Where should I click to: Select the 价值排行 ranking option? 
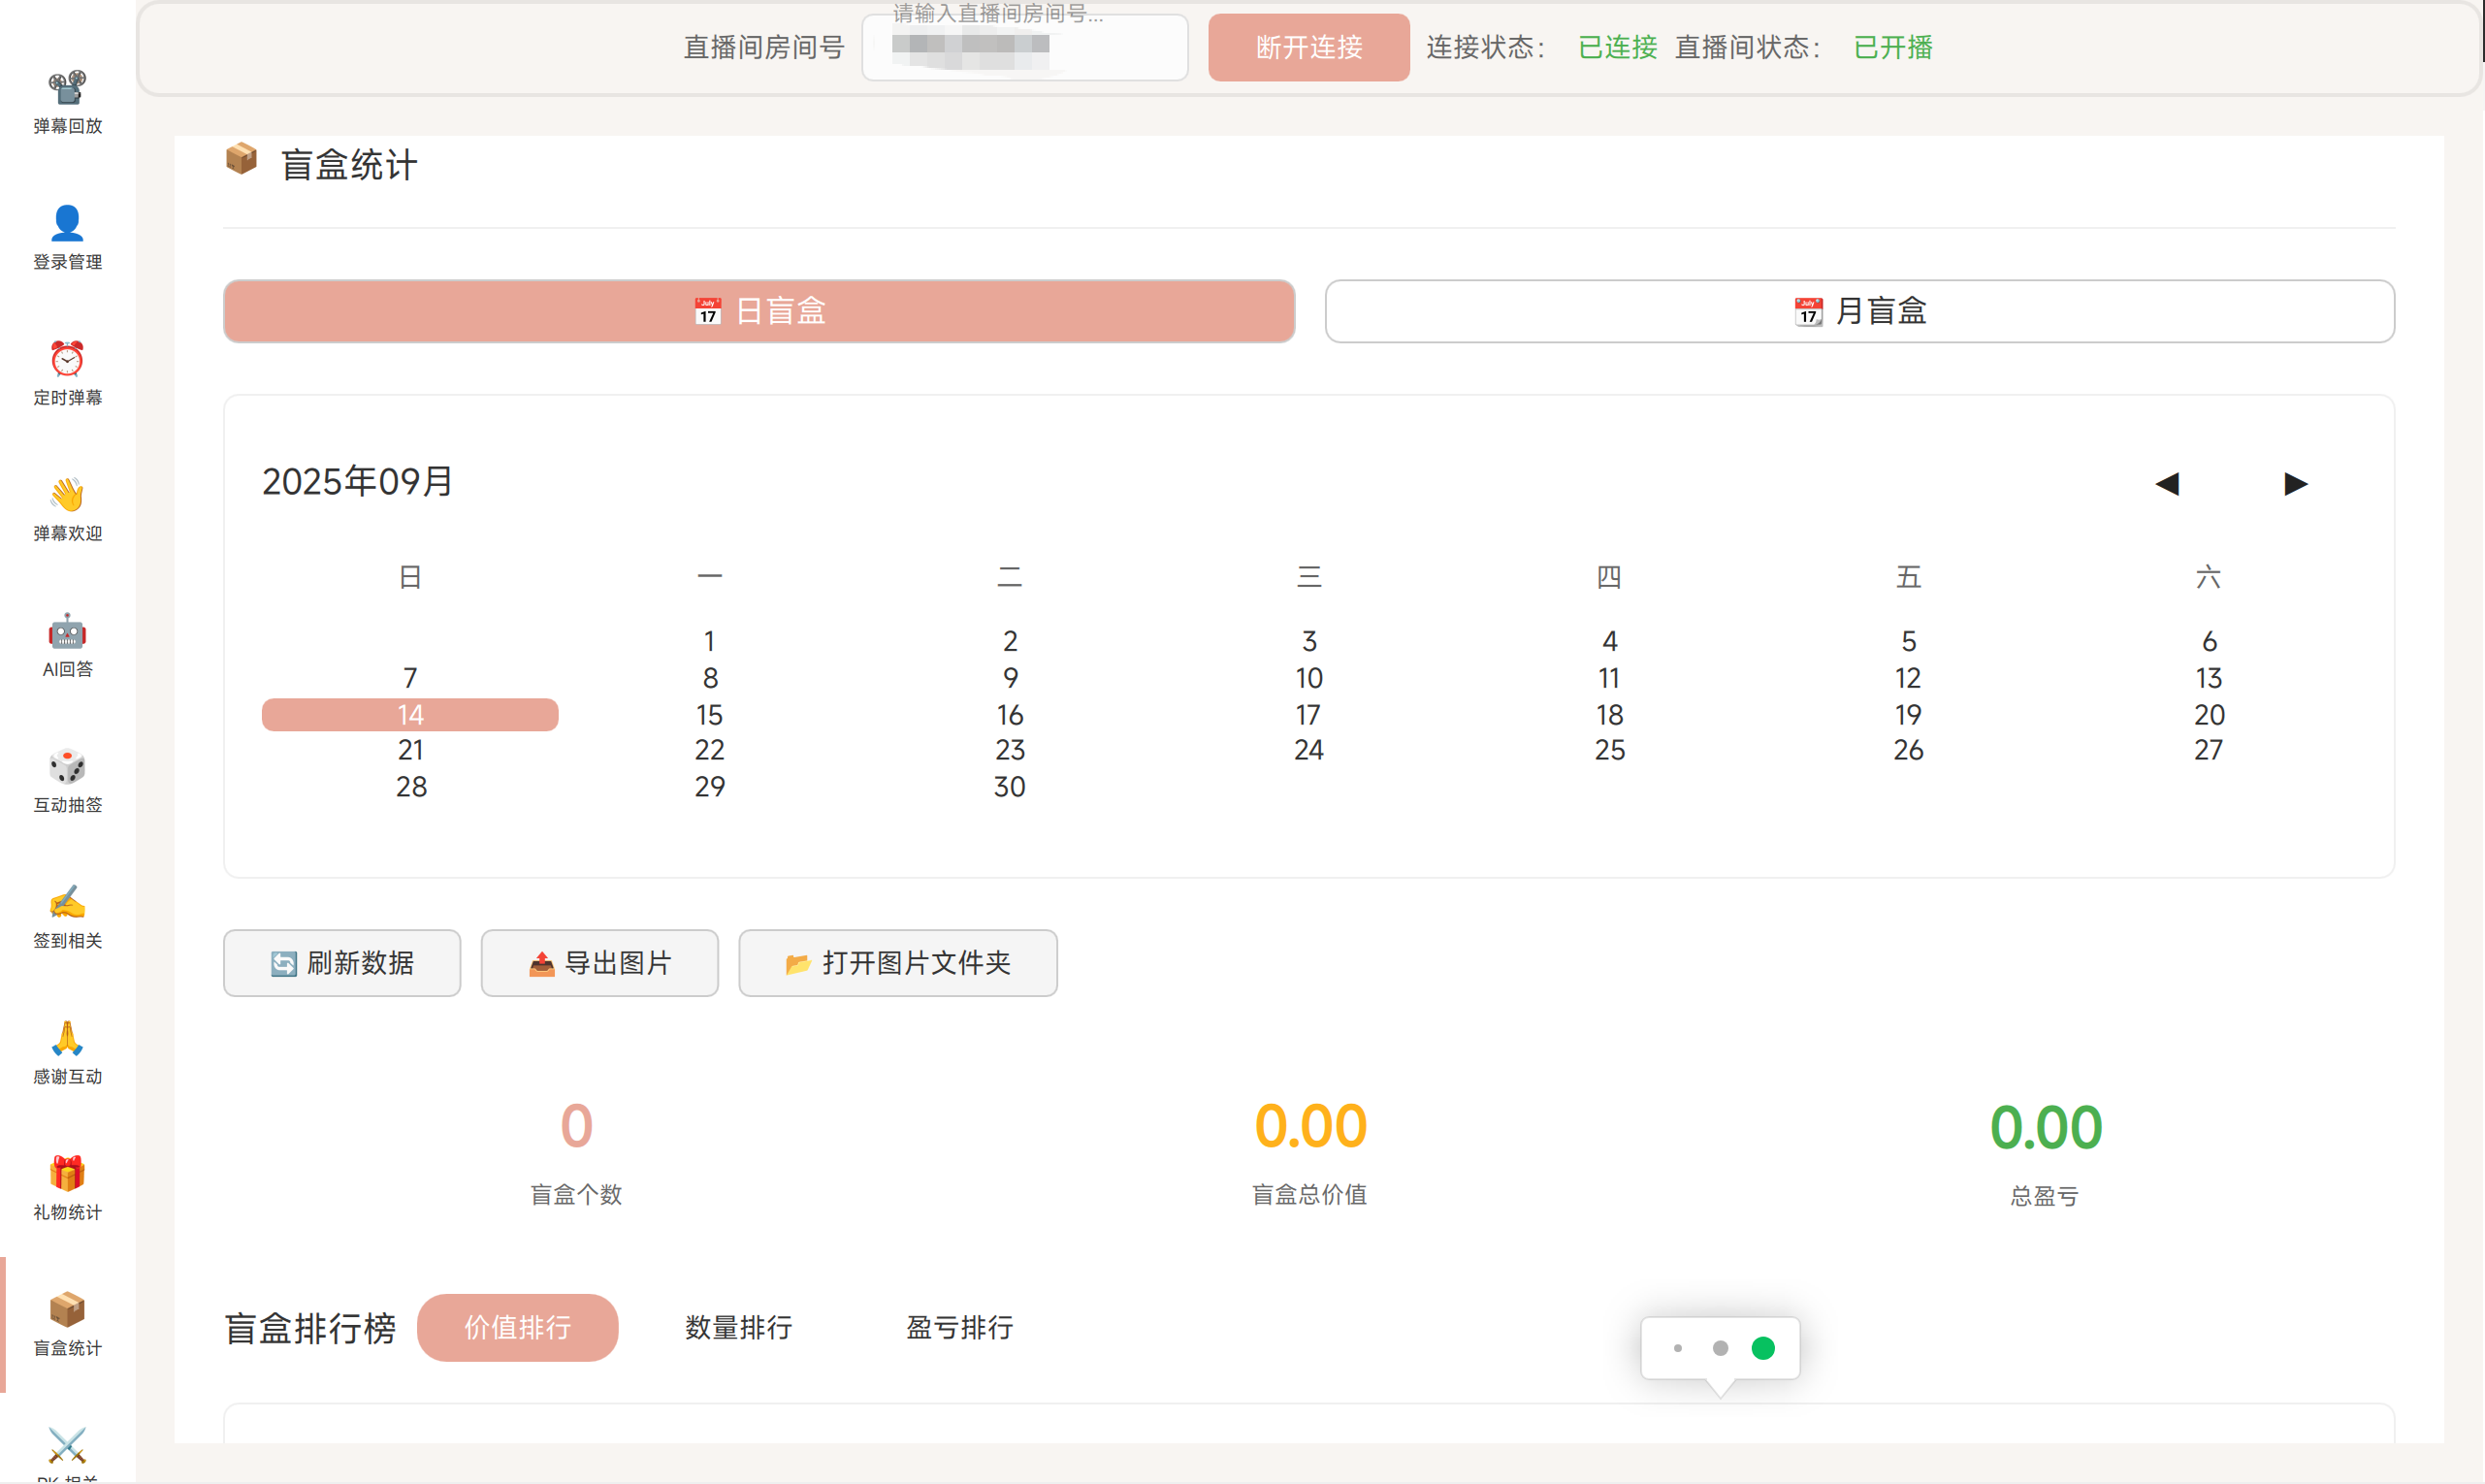pos(517,1327)
